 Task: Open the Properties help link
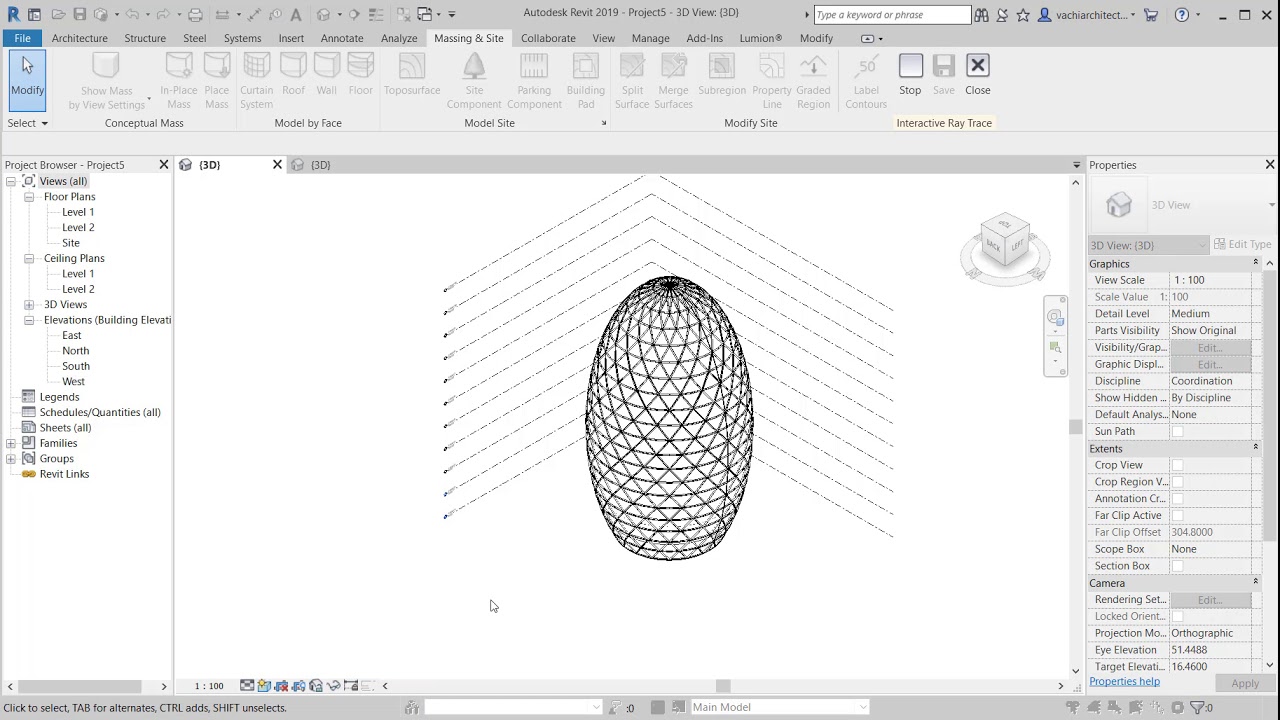coord(1124,682)
